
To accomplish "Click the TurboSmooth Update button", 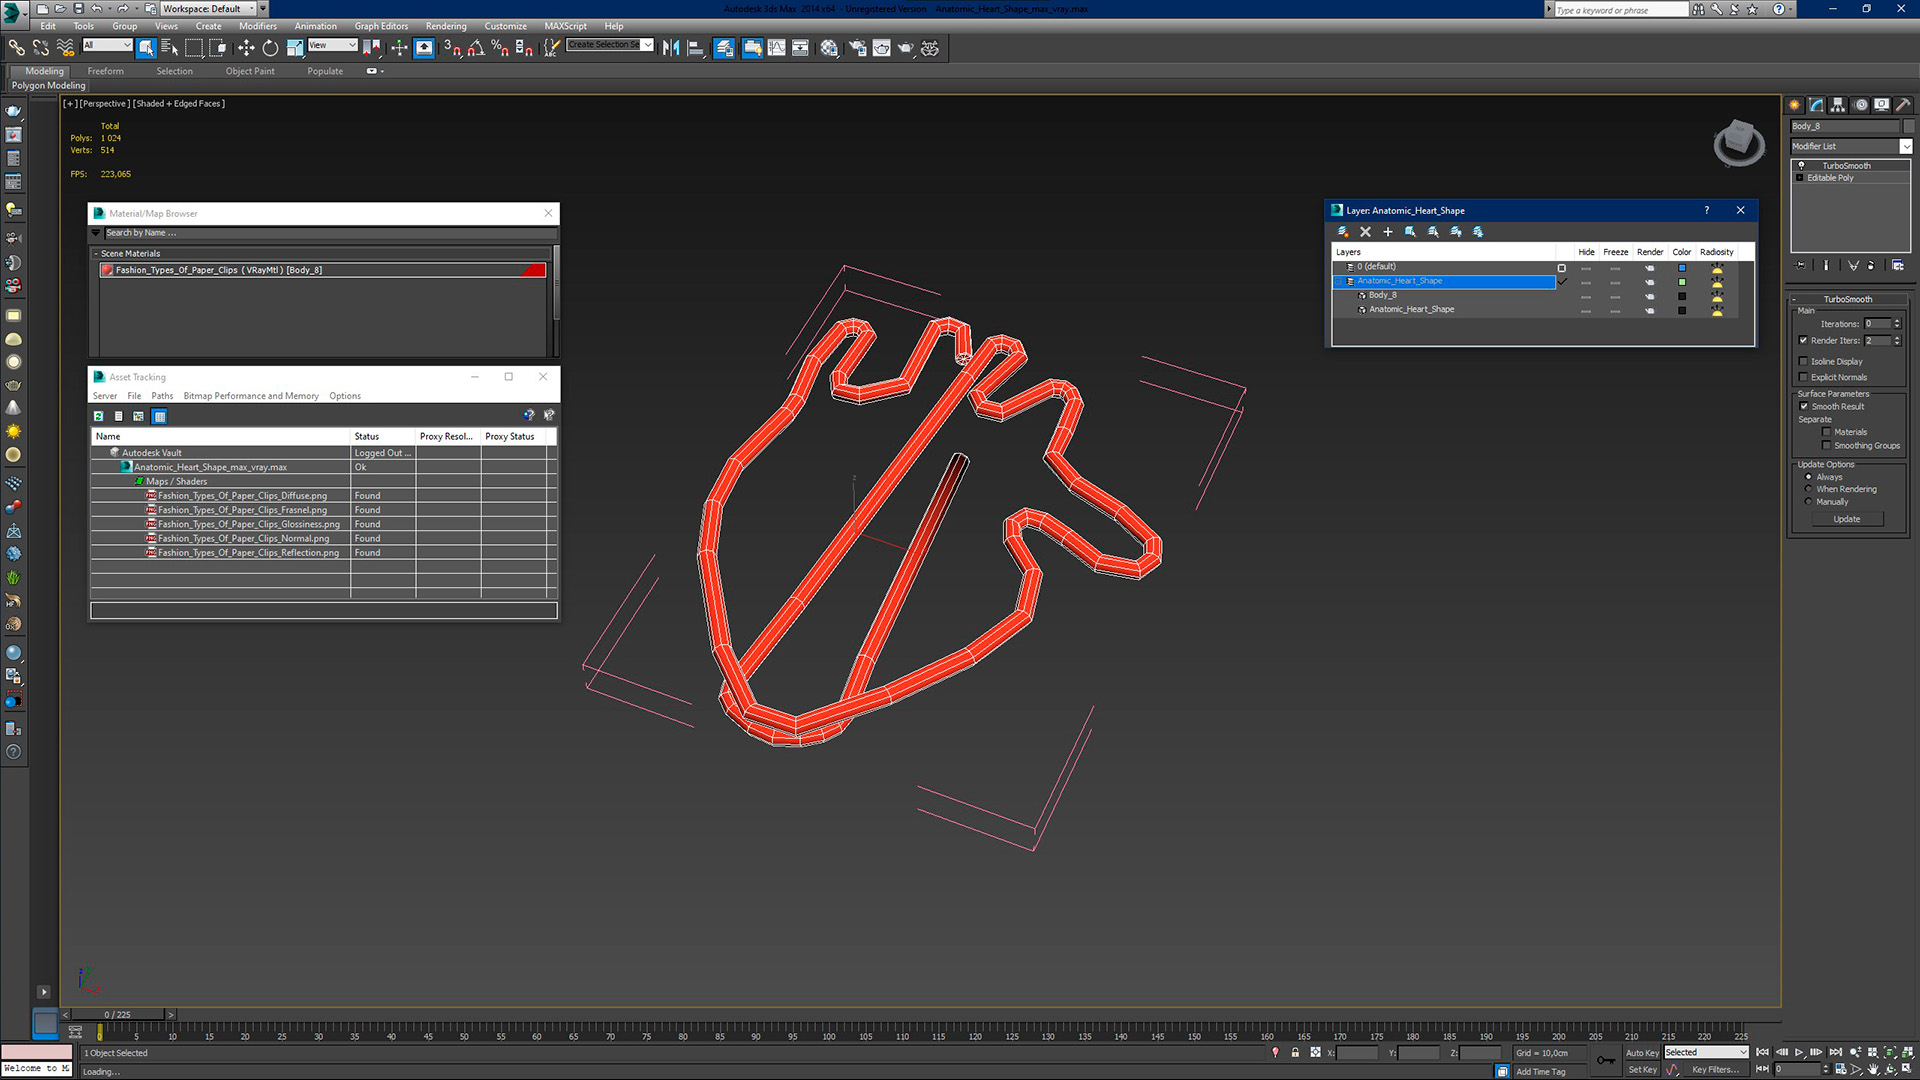I will pyautogui.click(x=1846, y=519).
